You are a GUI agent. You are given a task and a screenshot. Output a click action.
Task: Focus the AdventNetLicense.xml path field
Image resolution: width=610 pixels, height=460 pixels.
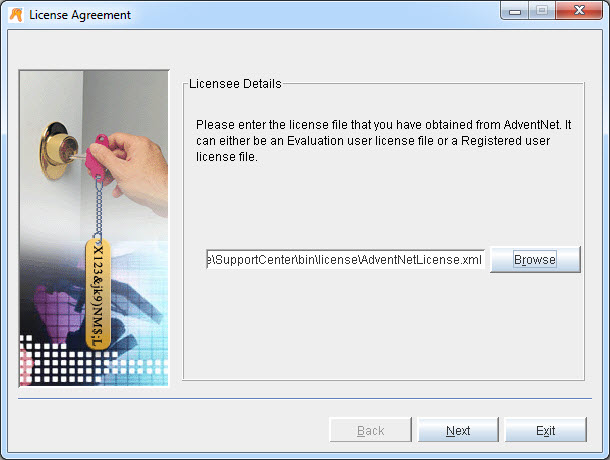345,259
